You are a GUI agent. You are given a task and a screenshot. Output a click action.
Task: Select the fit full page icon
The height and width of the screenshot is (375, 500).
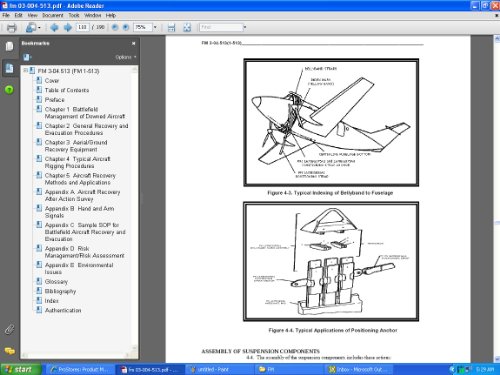coord(187,28)
